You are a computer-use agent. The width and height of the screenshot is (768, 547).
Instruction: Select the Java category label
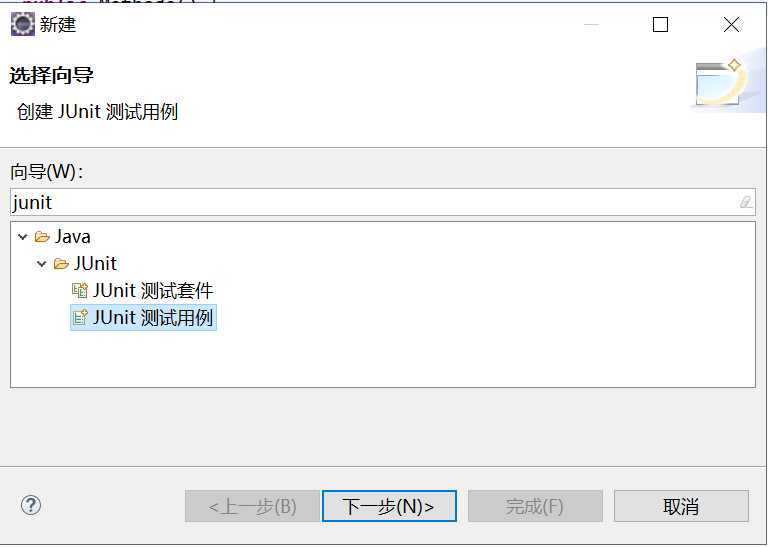click(72, 237)
